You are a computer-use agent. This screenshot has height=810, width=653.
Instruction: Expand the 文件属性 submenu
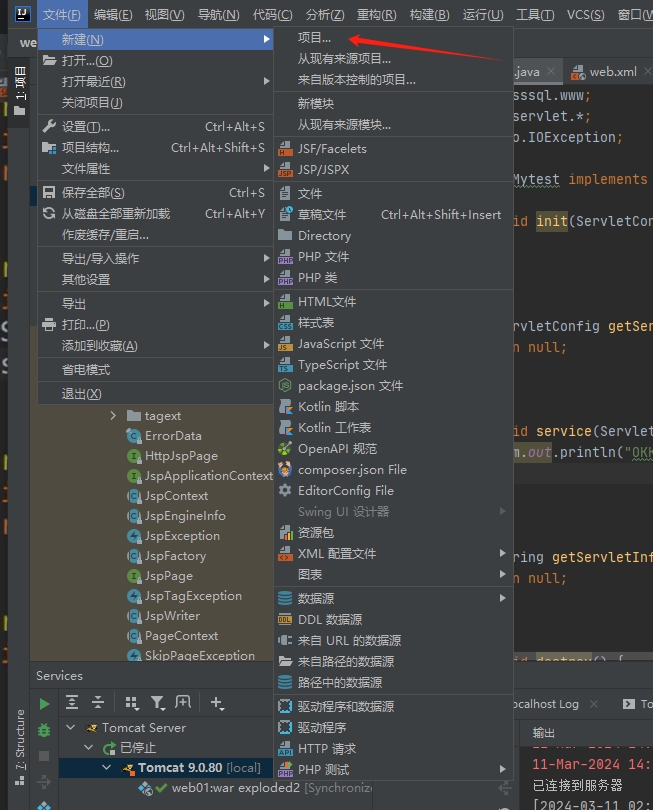coord(156,169)
